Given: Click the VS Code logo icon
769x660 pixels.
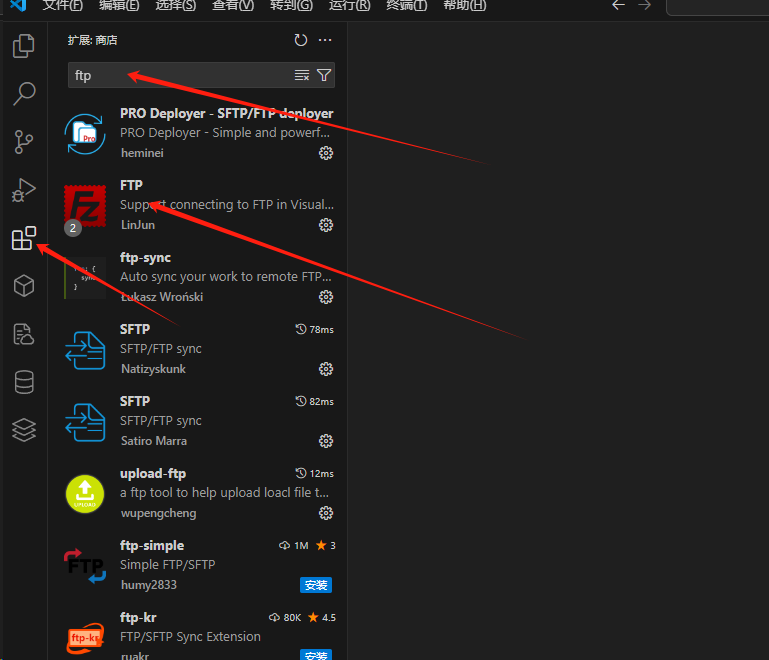Looking at the screenshot, I should coord(18,5).
